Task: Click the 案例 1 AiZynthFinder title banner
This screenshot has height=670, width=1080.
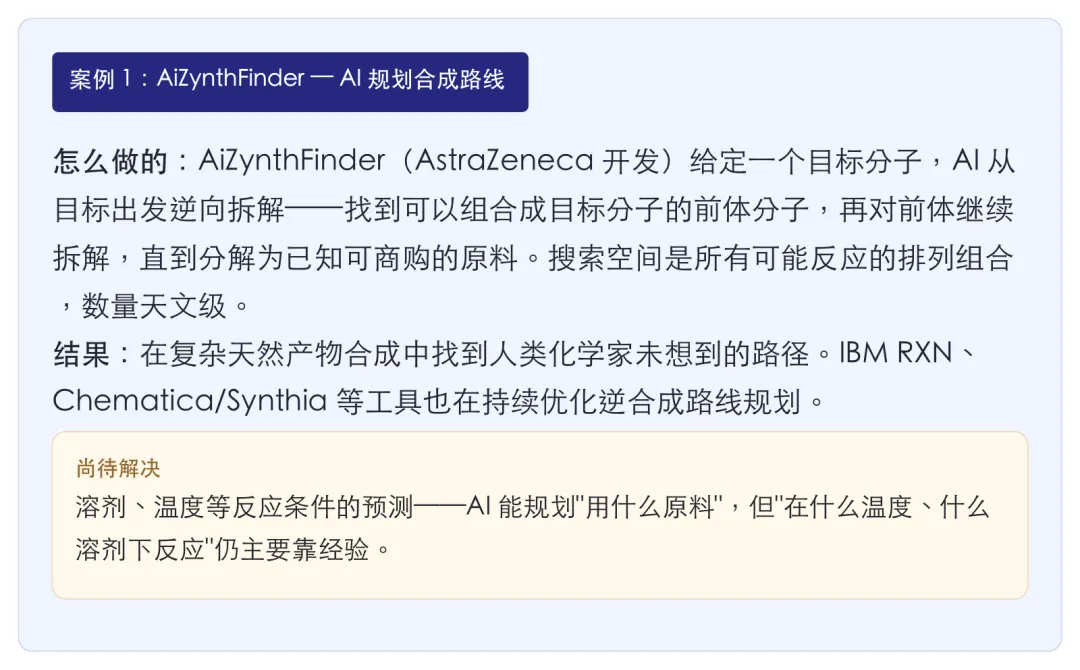Action: [290, 81]
